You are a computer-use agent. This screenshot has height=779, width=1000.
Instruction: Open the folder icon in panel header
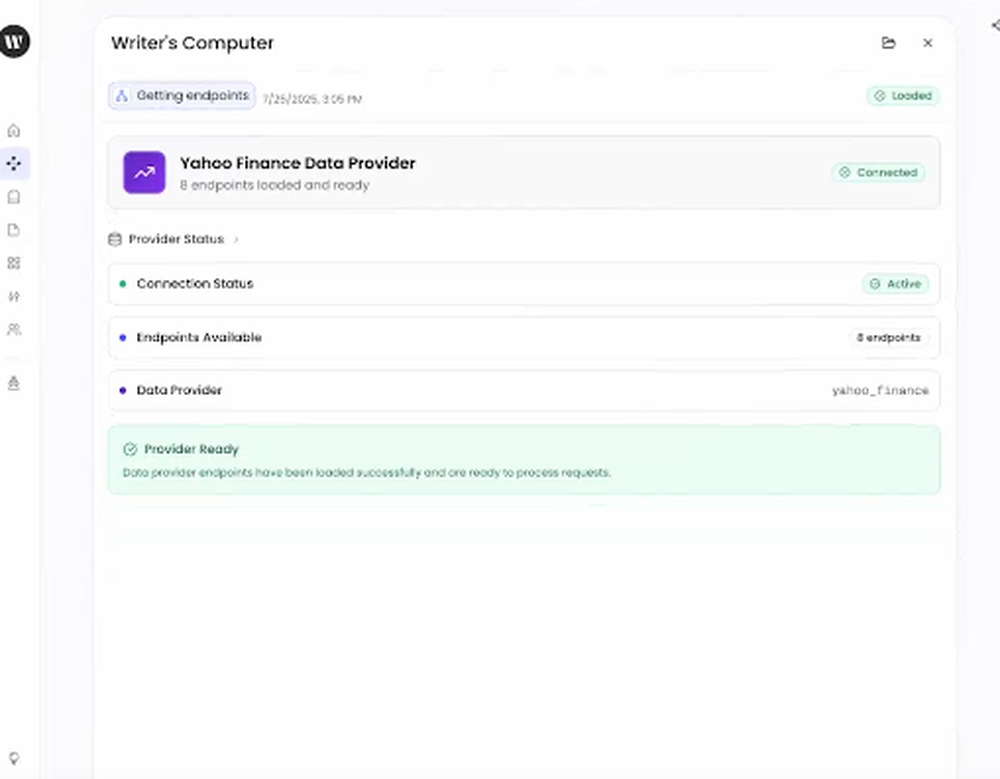[888, 43]
